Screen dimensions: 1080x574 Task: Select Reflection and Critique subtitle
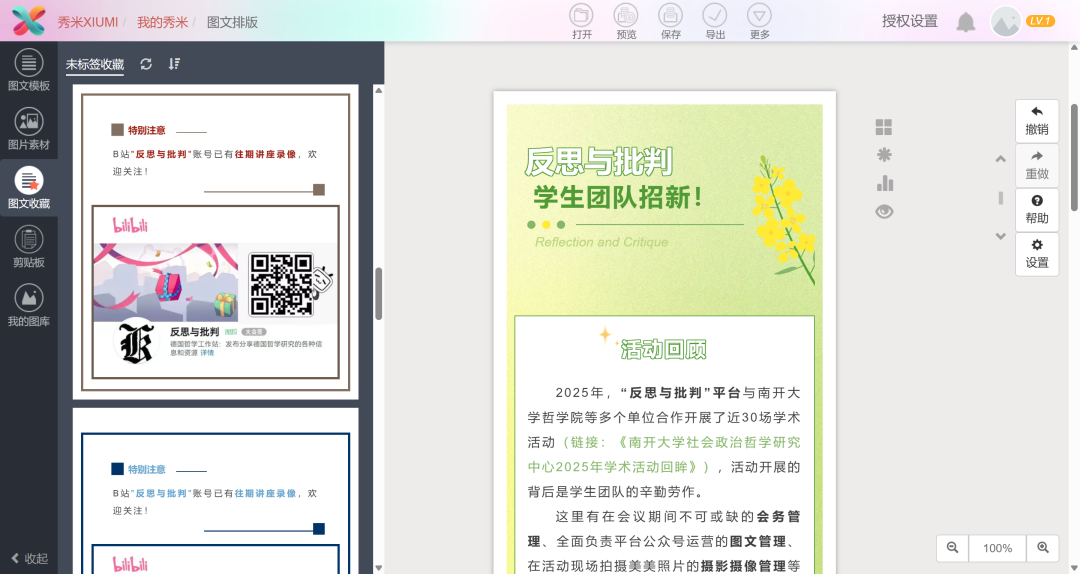pos(601,242)
